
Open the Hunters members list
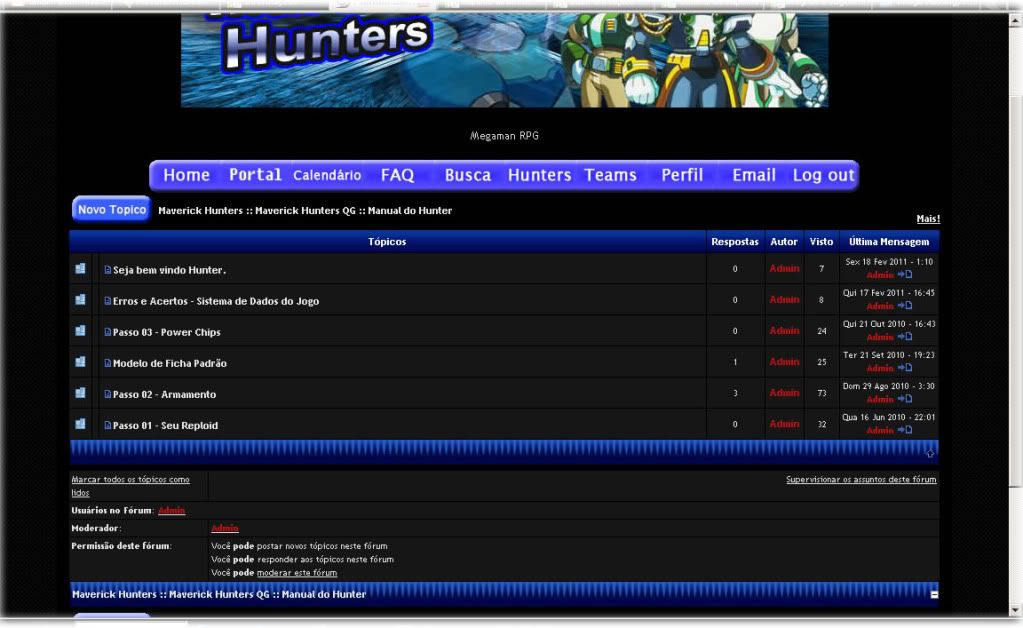[540, 175]
